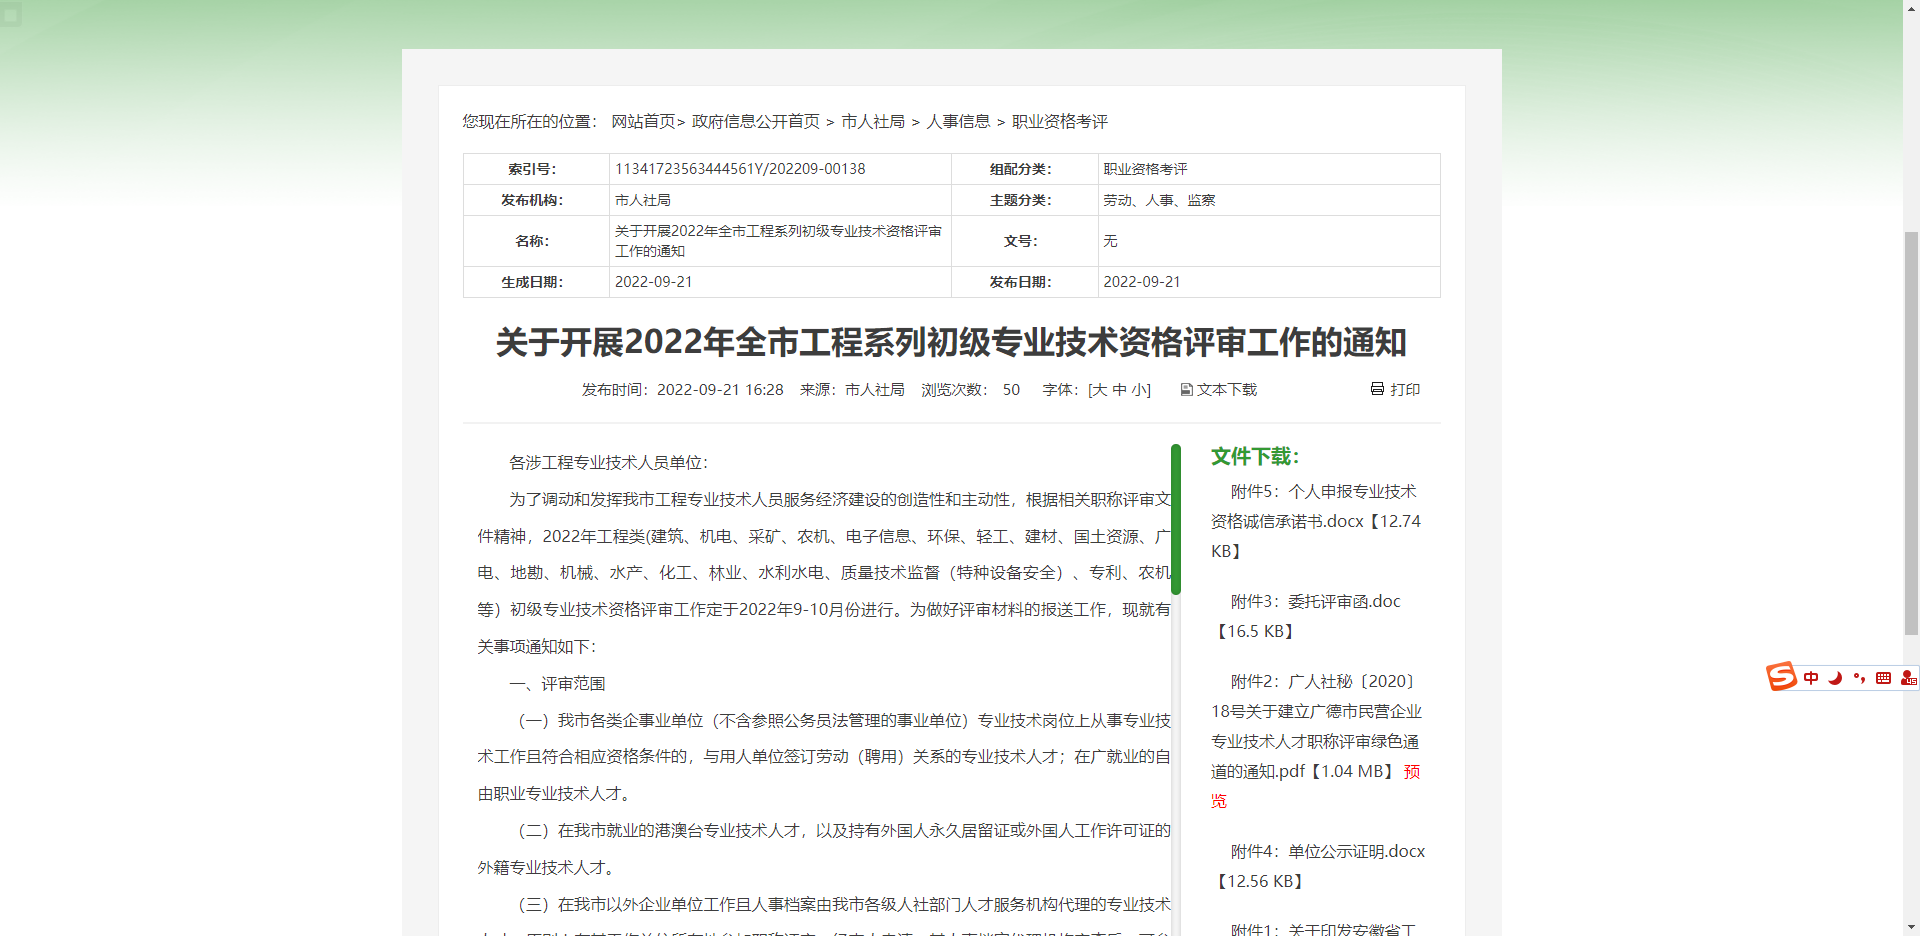Click the Sogou input method logo
The image size is (1920, 936).
(1781, 677)
